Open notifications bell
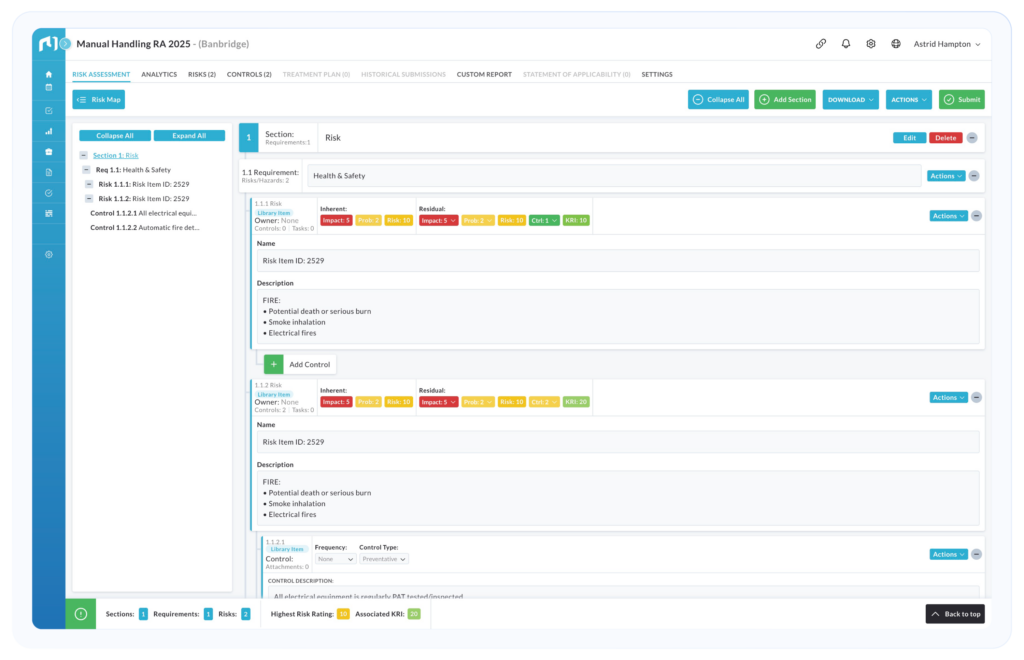Screen dimensions: 1024x660 point(846,44)
